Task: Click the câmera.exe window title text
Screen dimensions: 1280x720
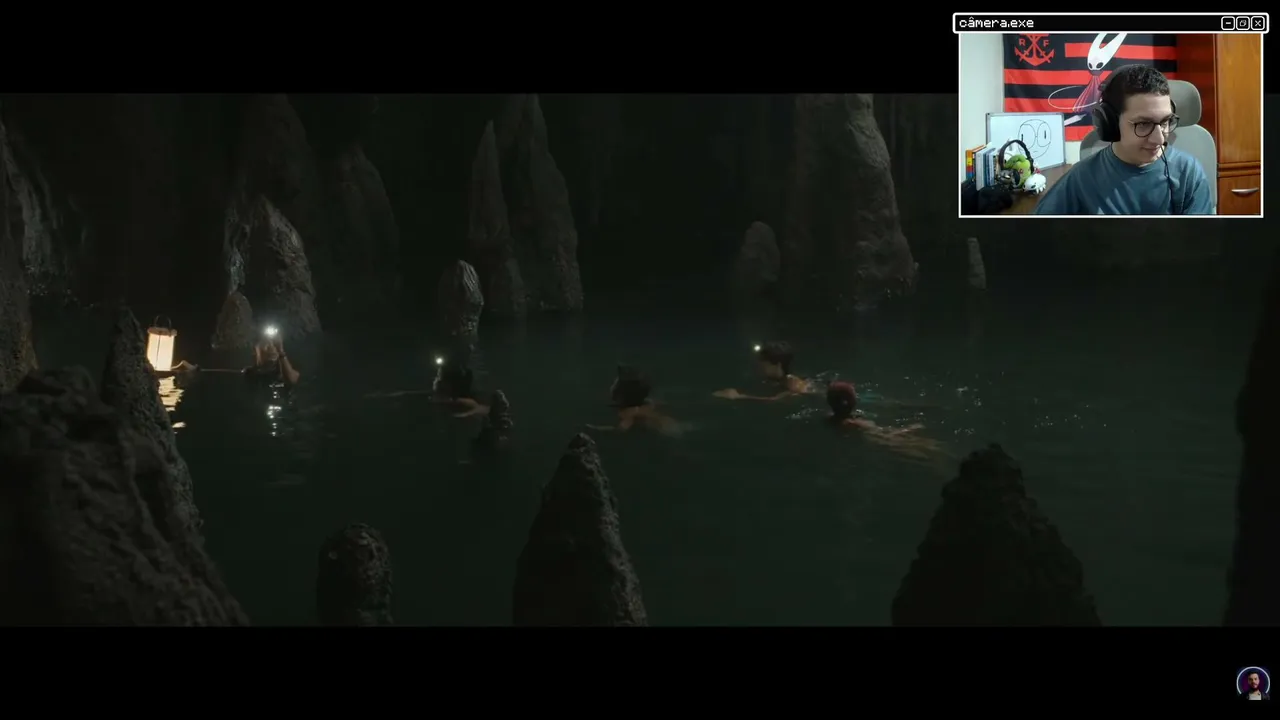Action: 996,23
